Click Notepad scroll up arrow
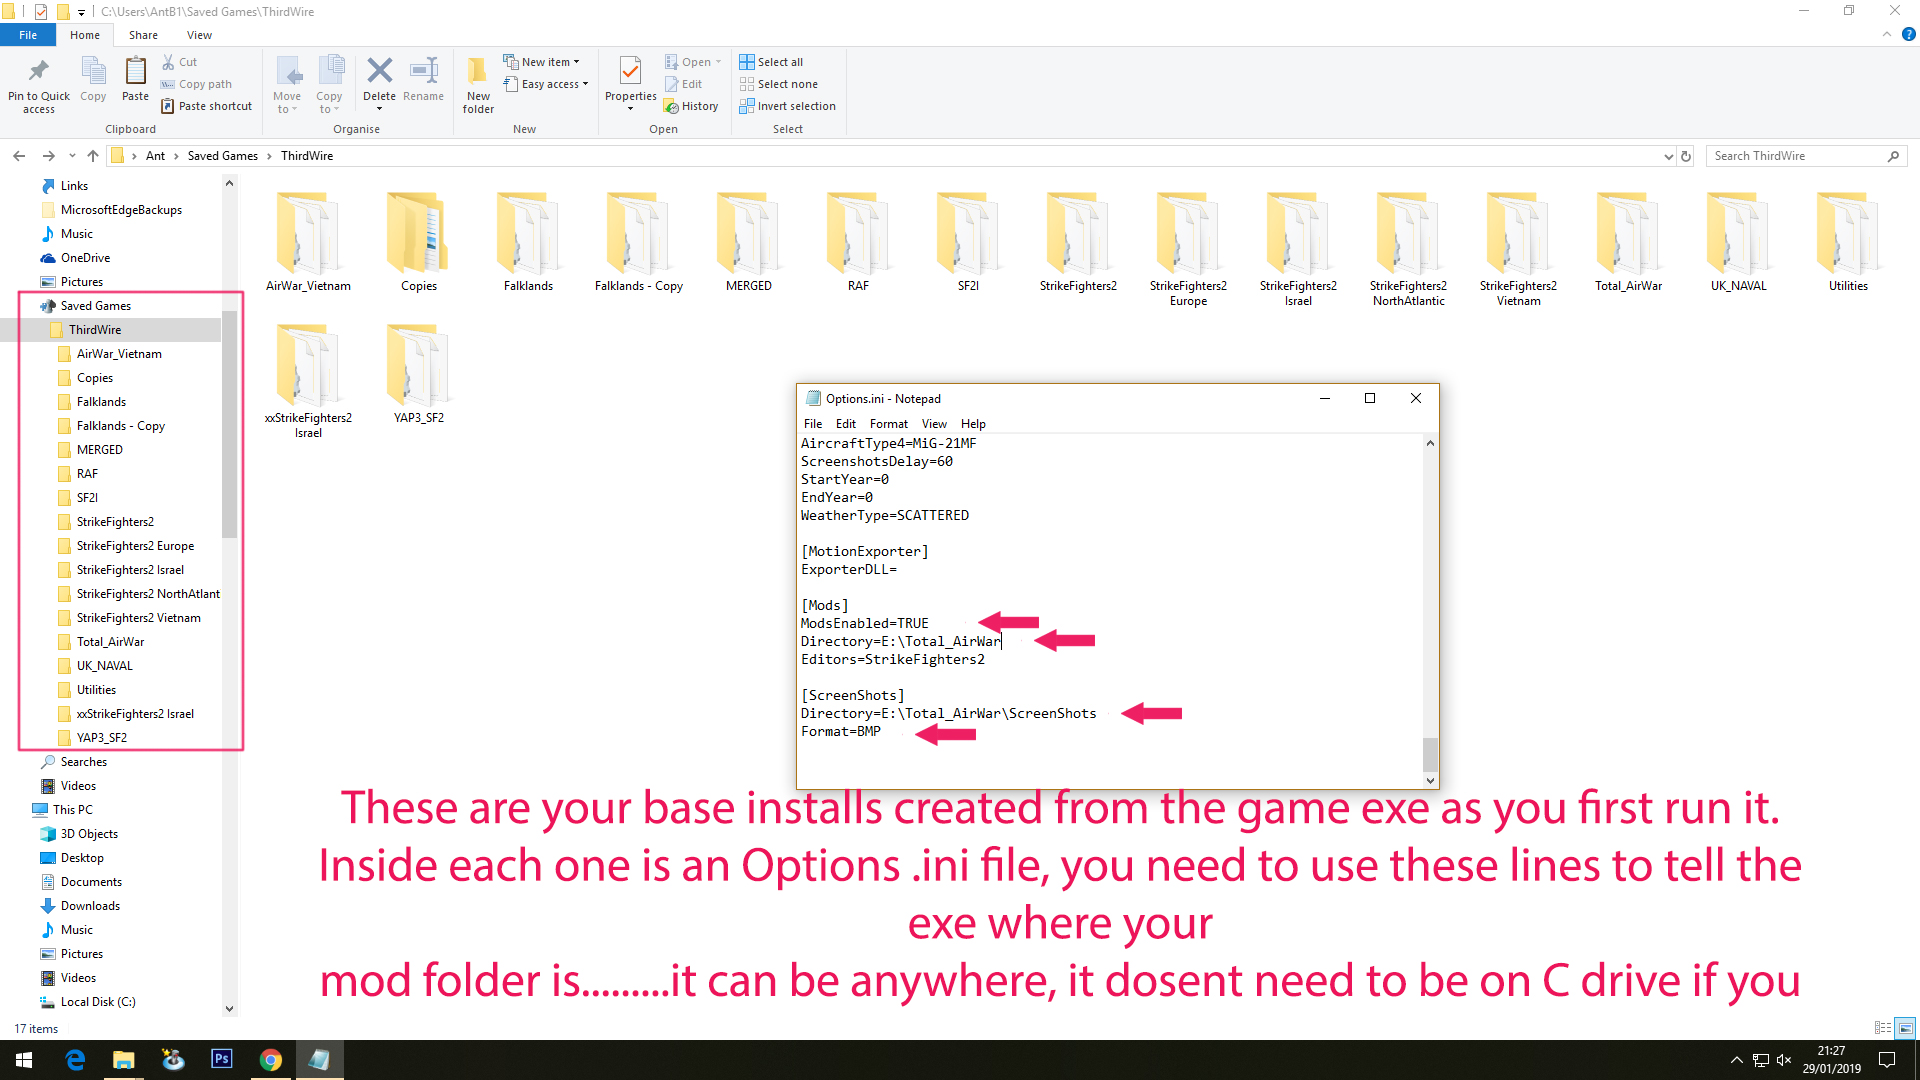1920x1080 pixels. (1430, 443)
